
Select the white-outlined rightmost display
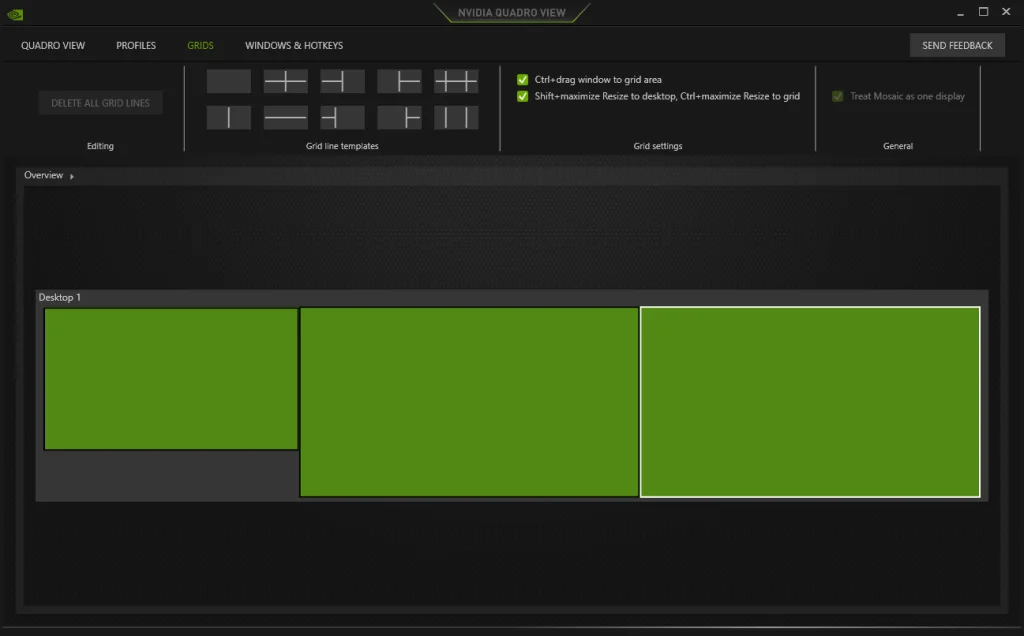pos(810,402)
